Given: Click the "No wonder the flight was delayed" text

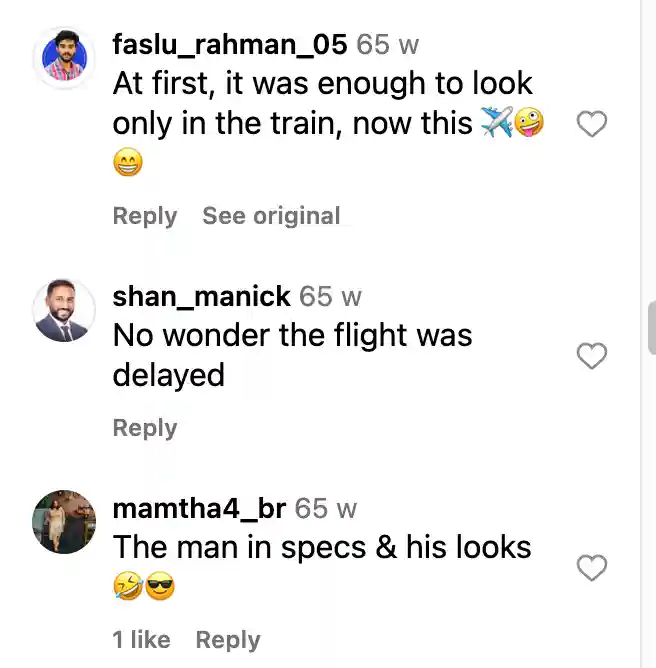Looking at the screenshot, I should [x=292, y=354].
